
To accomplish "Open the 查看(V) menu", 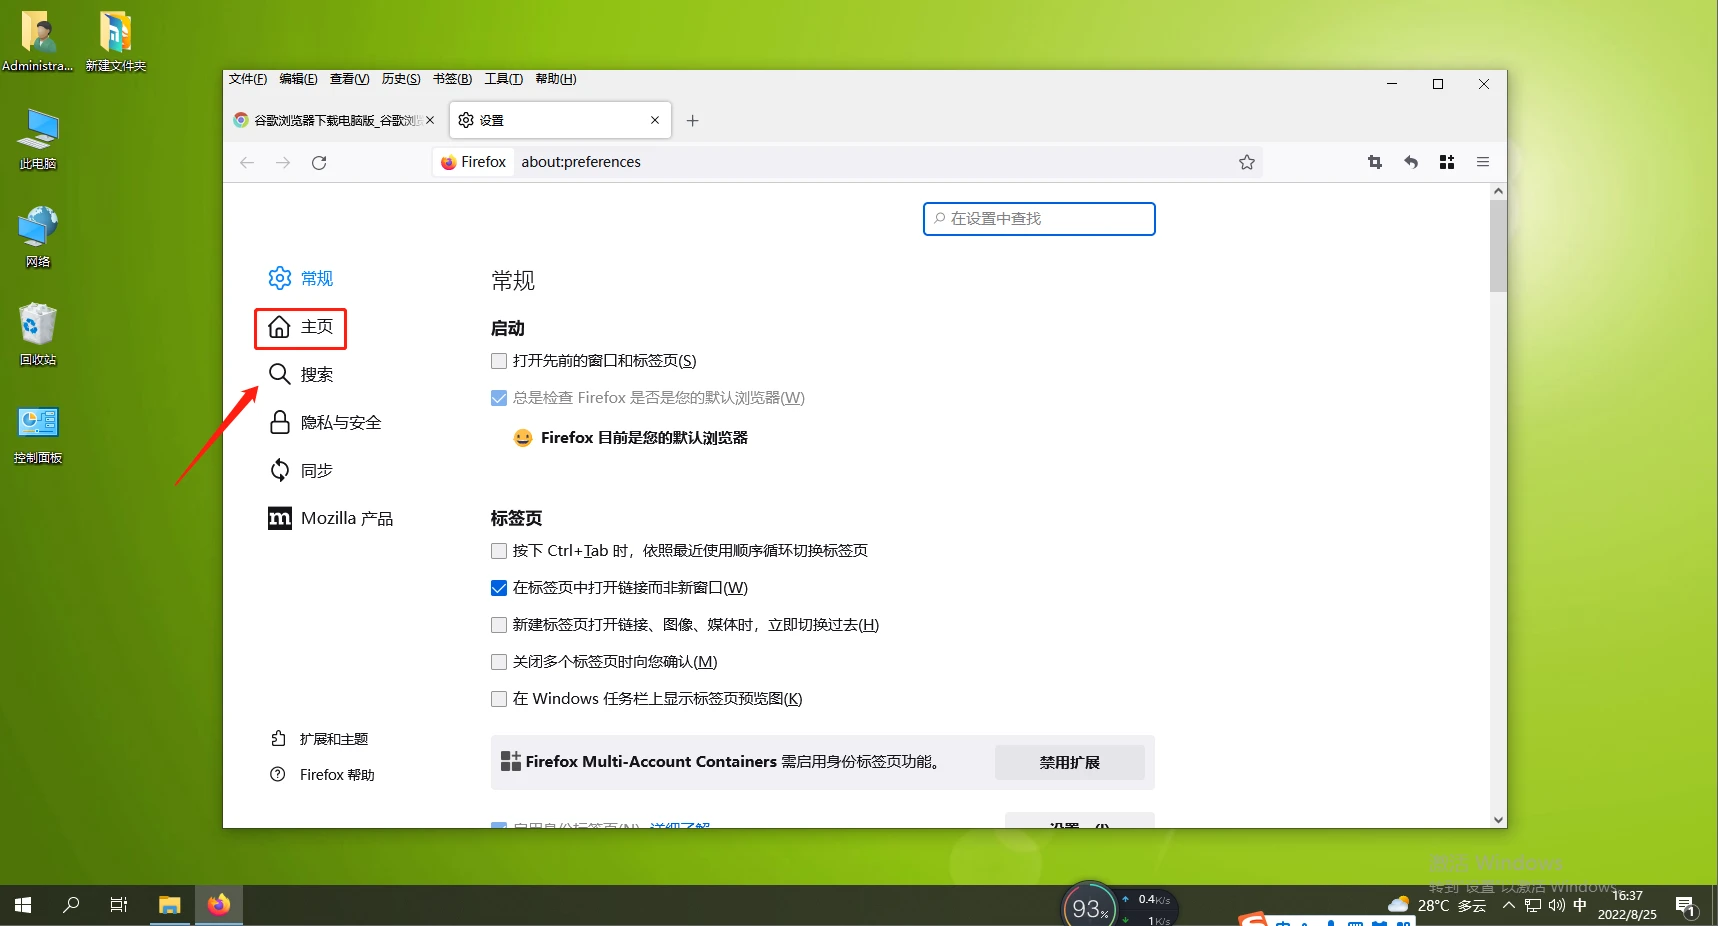I will click(x=350, y=79).
